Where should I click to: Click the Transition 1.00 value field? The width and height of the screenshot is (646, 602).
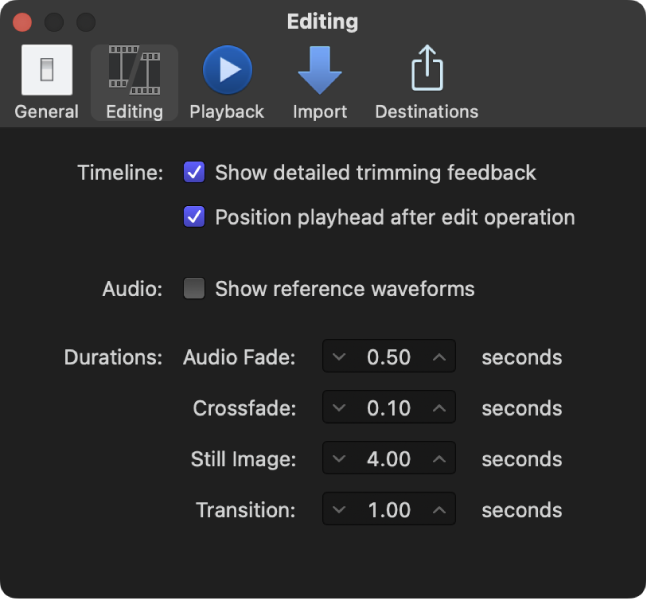coord(389,510)
